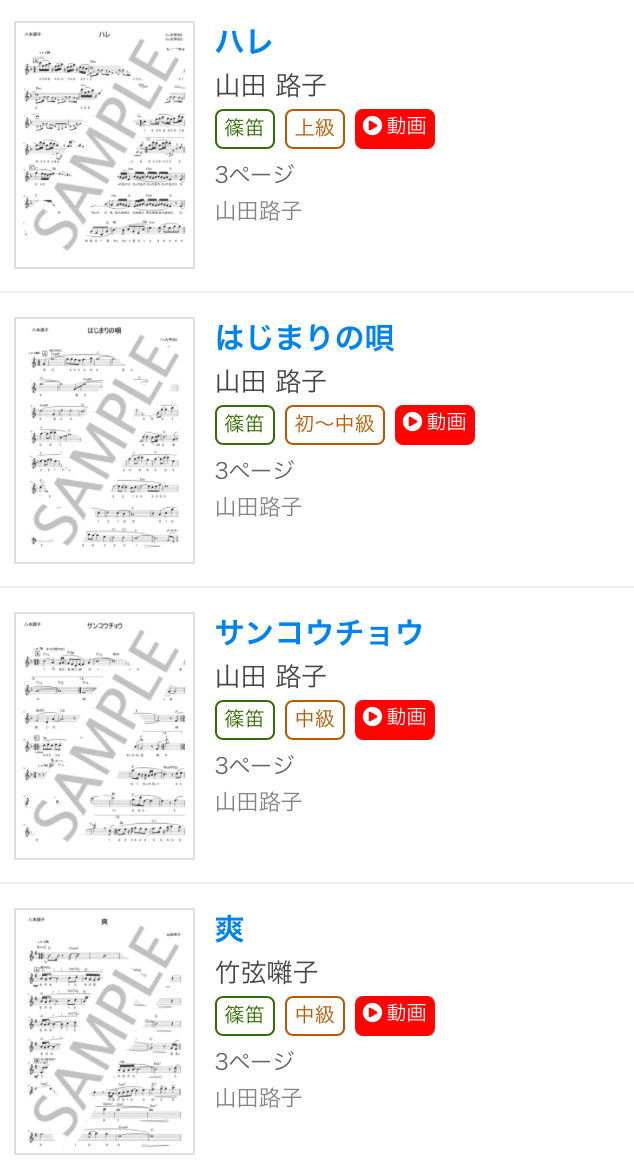The image size is (634, 1173).
Task: Select the 中級 tag under 爽
Action: pyautogui.click(x=314, y=1016)
